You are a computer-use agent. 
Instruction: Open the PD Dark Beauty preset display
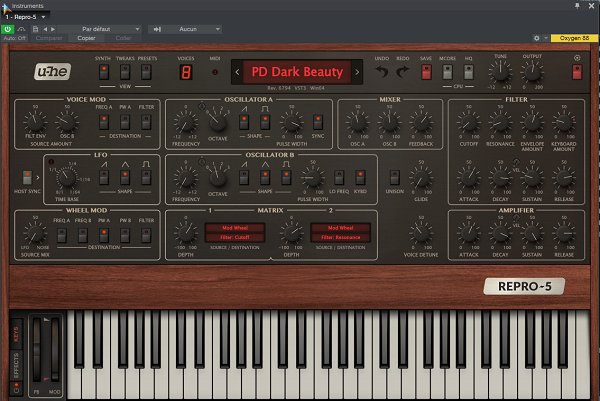click(297, 72)
